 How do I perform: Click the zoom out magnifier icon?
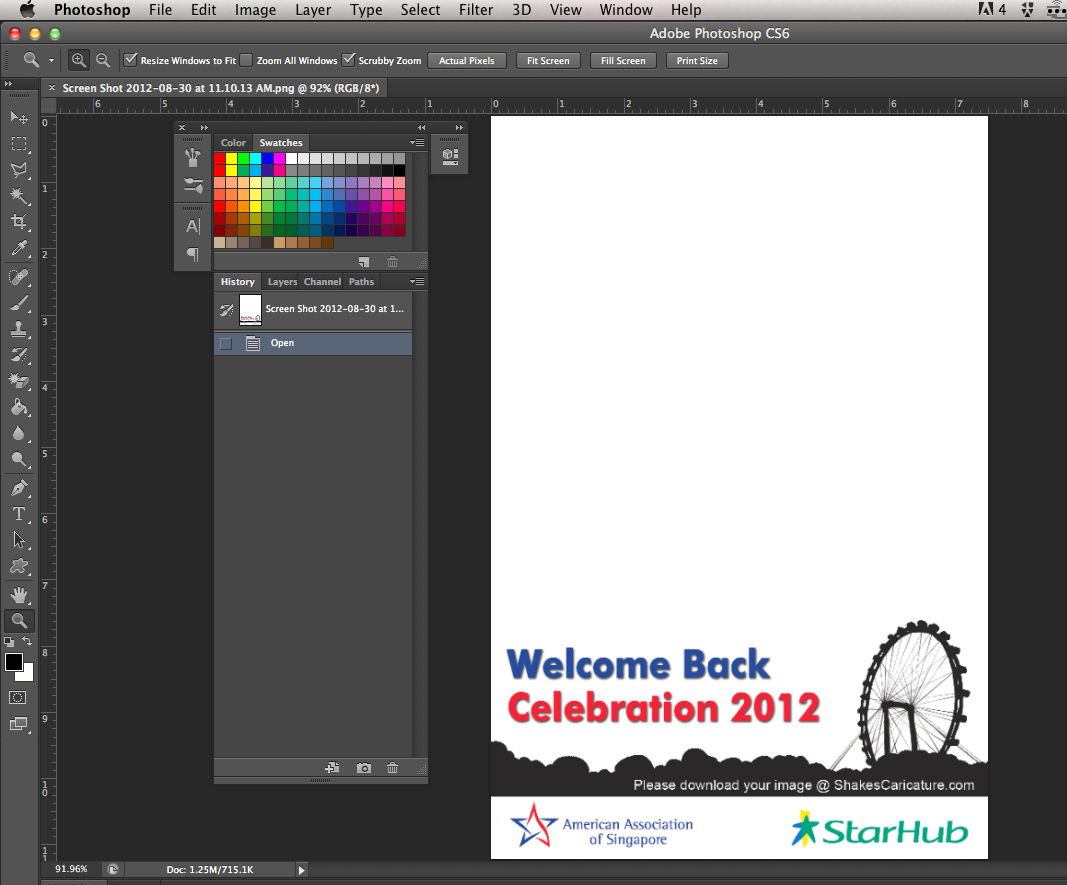103,61
